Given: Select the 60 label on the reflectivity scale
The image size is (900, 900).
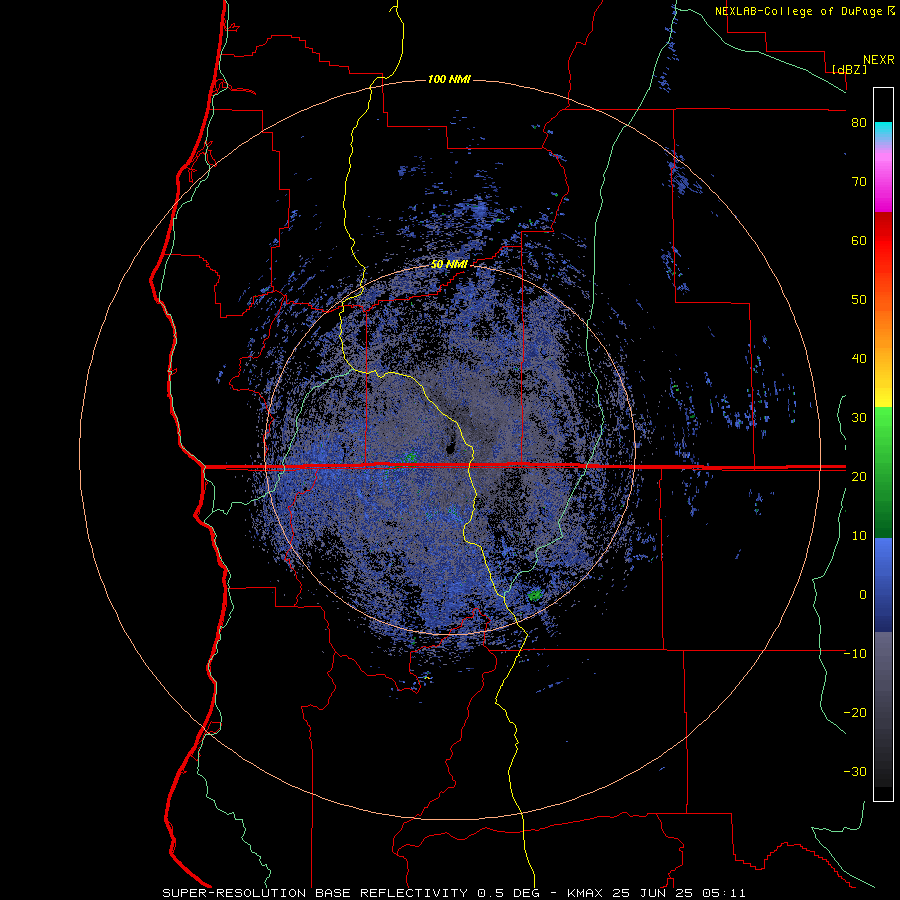Looking at the screenshot, I should (859, 240).
